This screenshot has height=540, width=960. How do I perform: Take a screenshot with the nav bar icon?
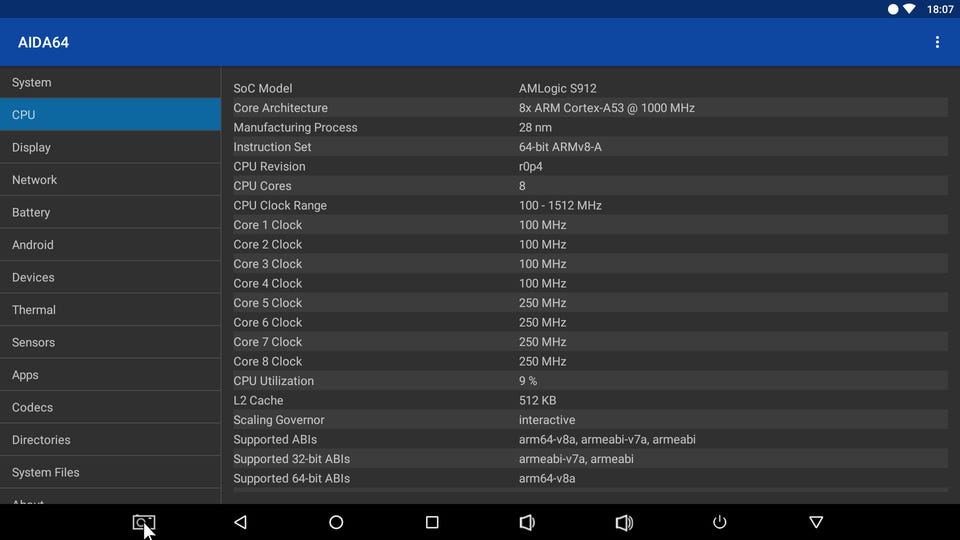pos(144,522)
